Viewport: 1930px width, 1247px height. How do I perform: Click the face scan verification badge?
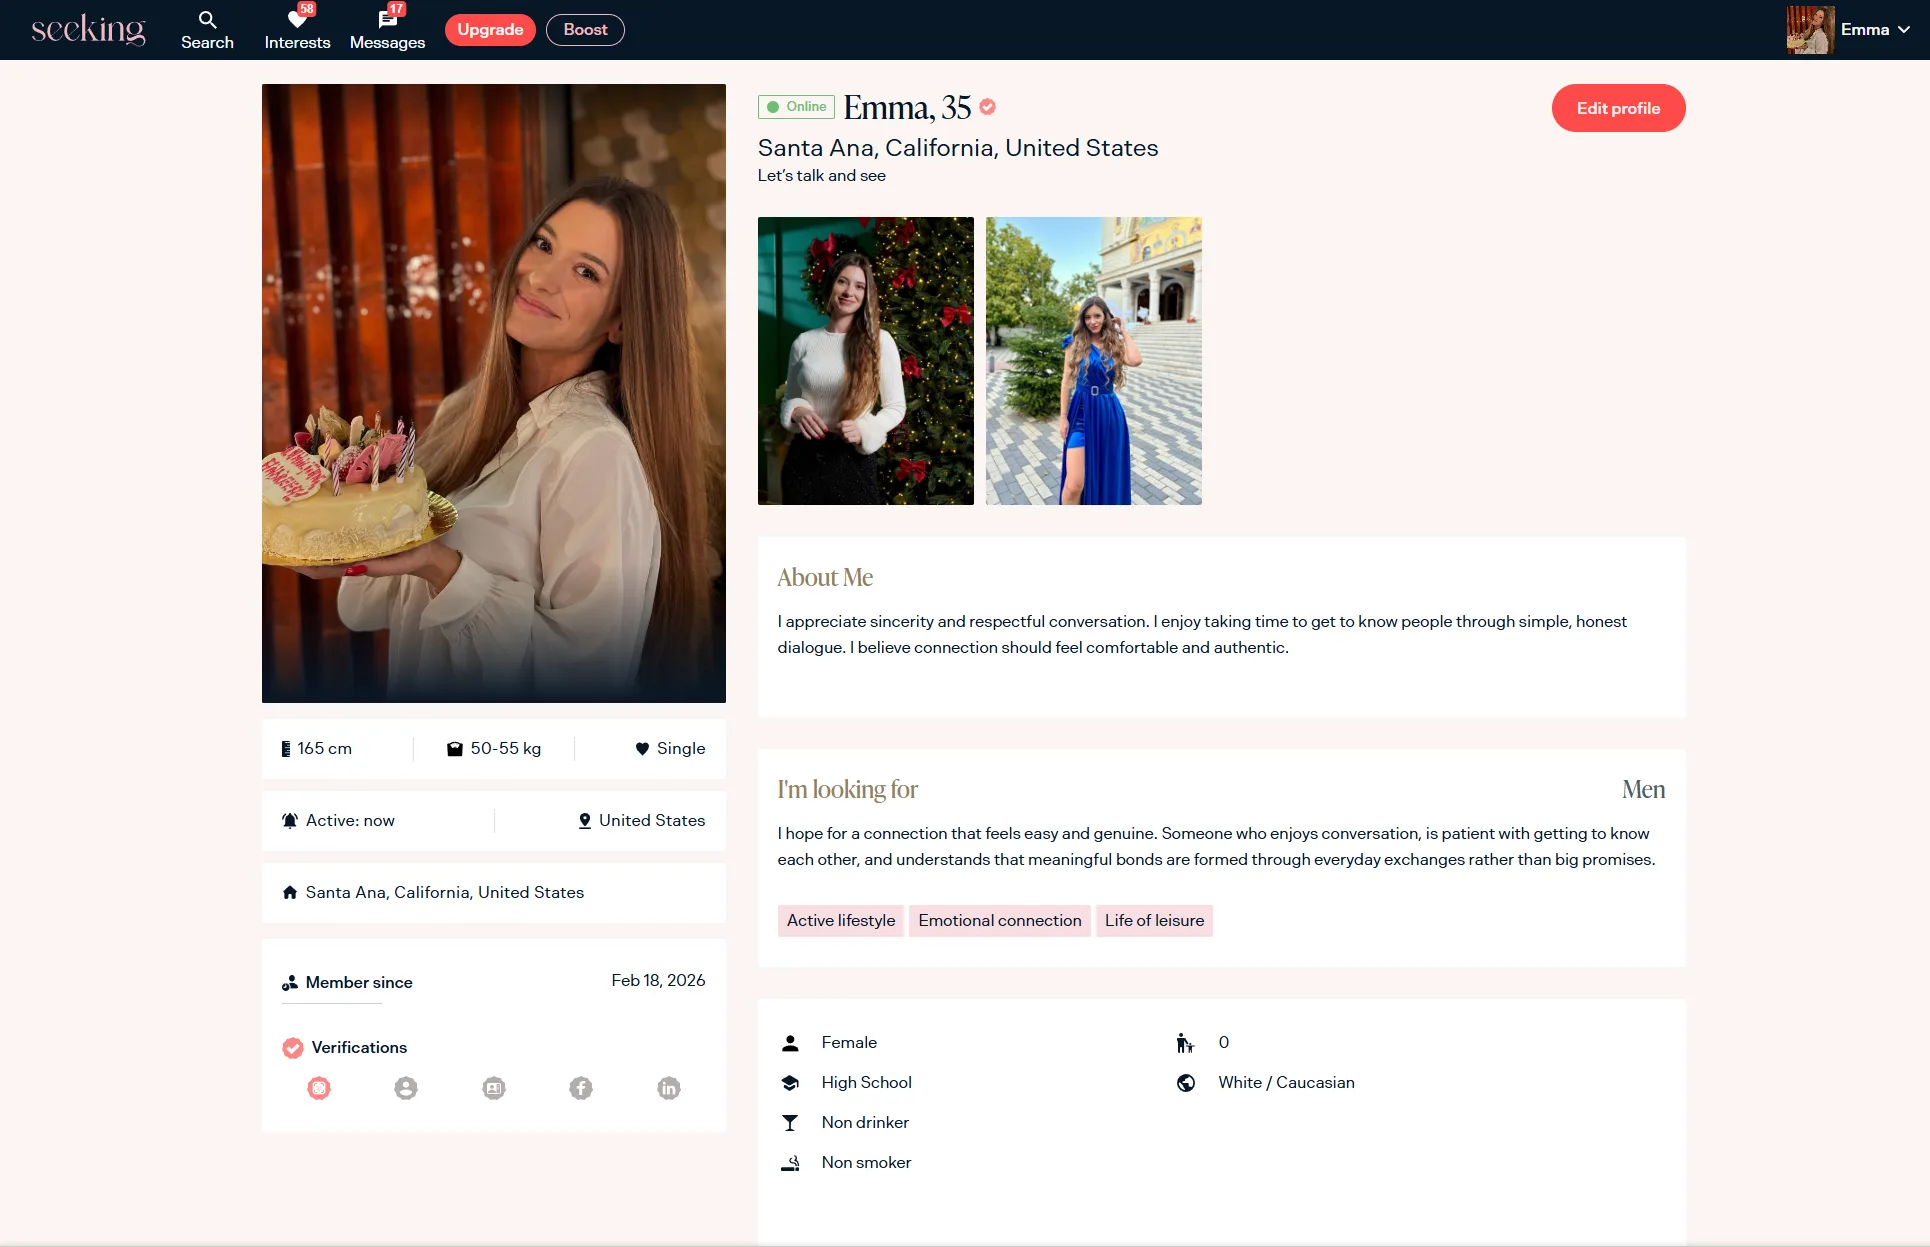tap(319, 1088)
